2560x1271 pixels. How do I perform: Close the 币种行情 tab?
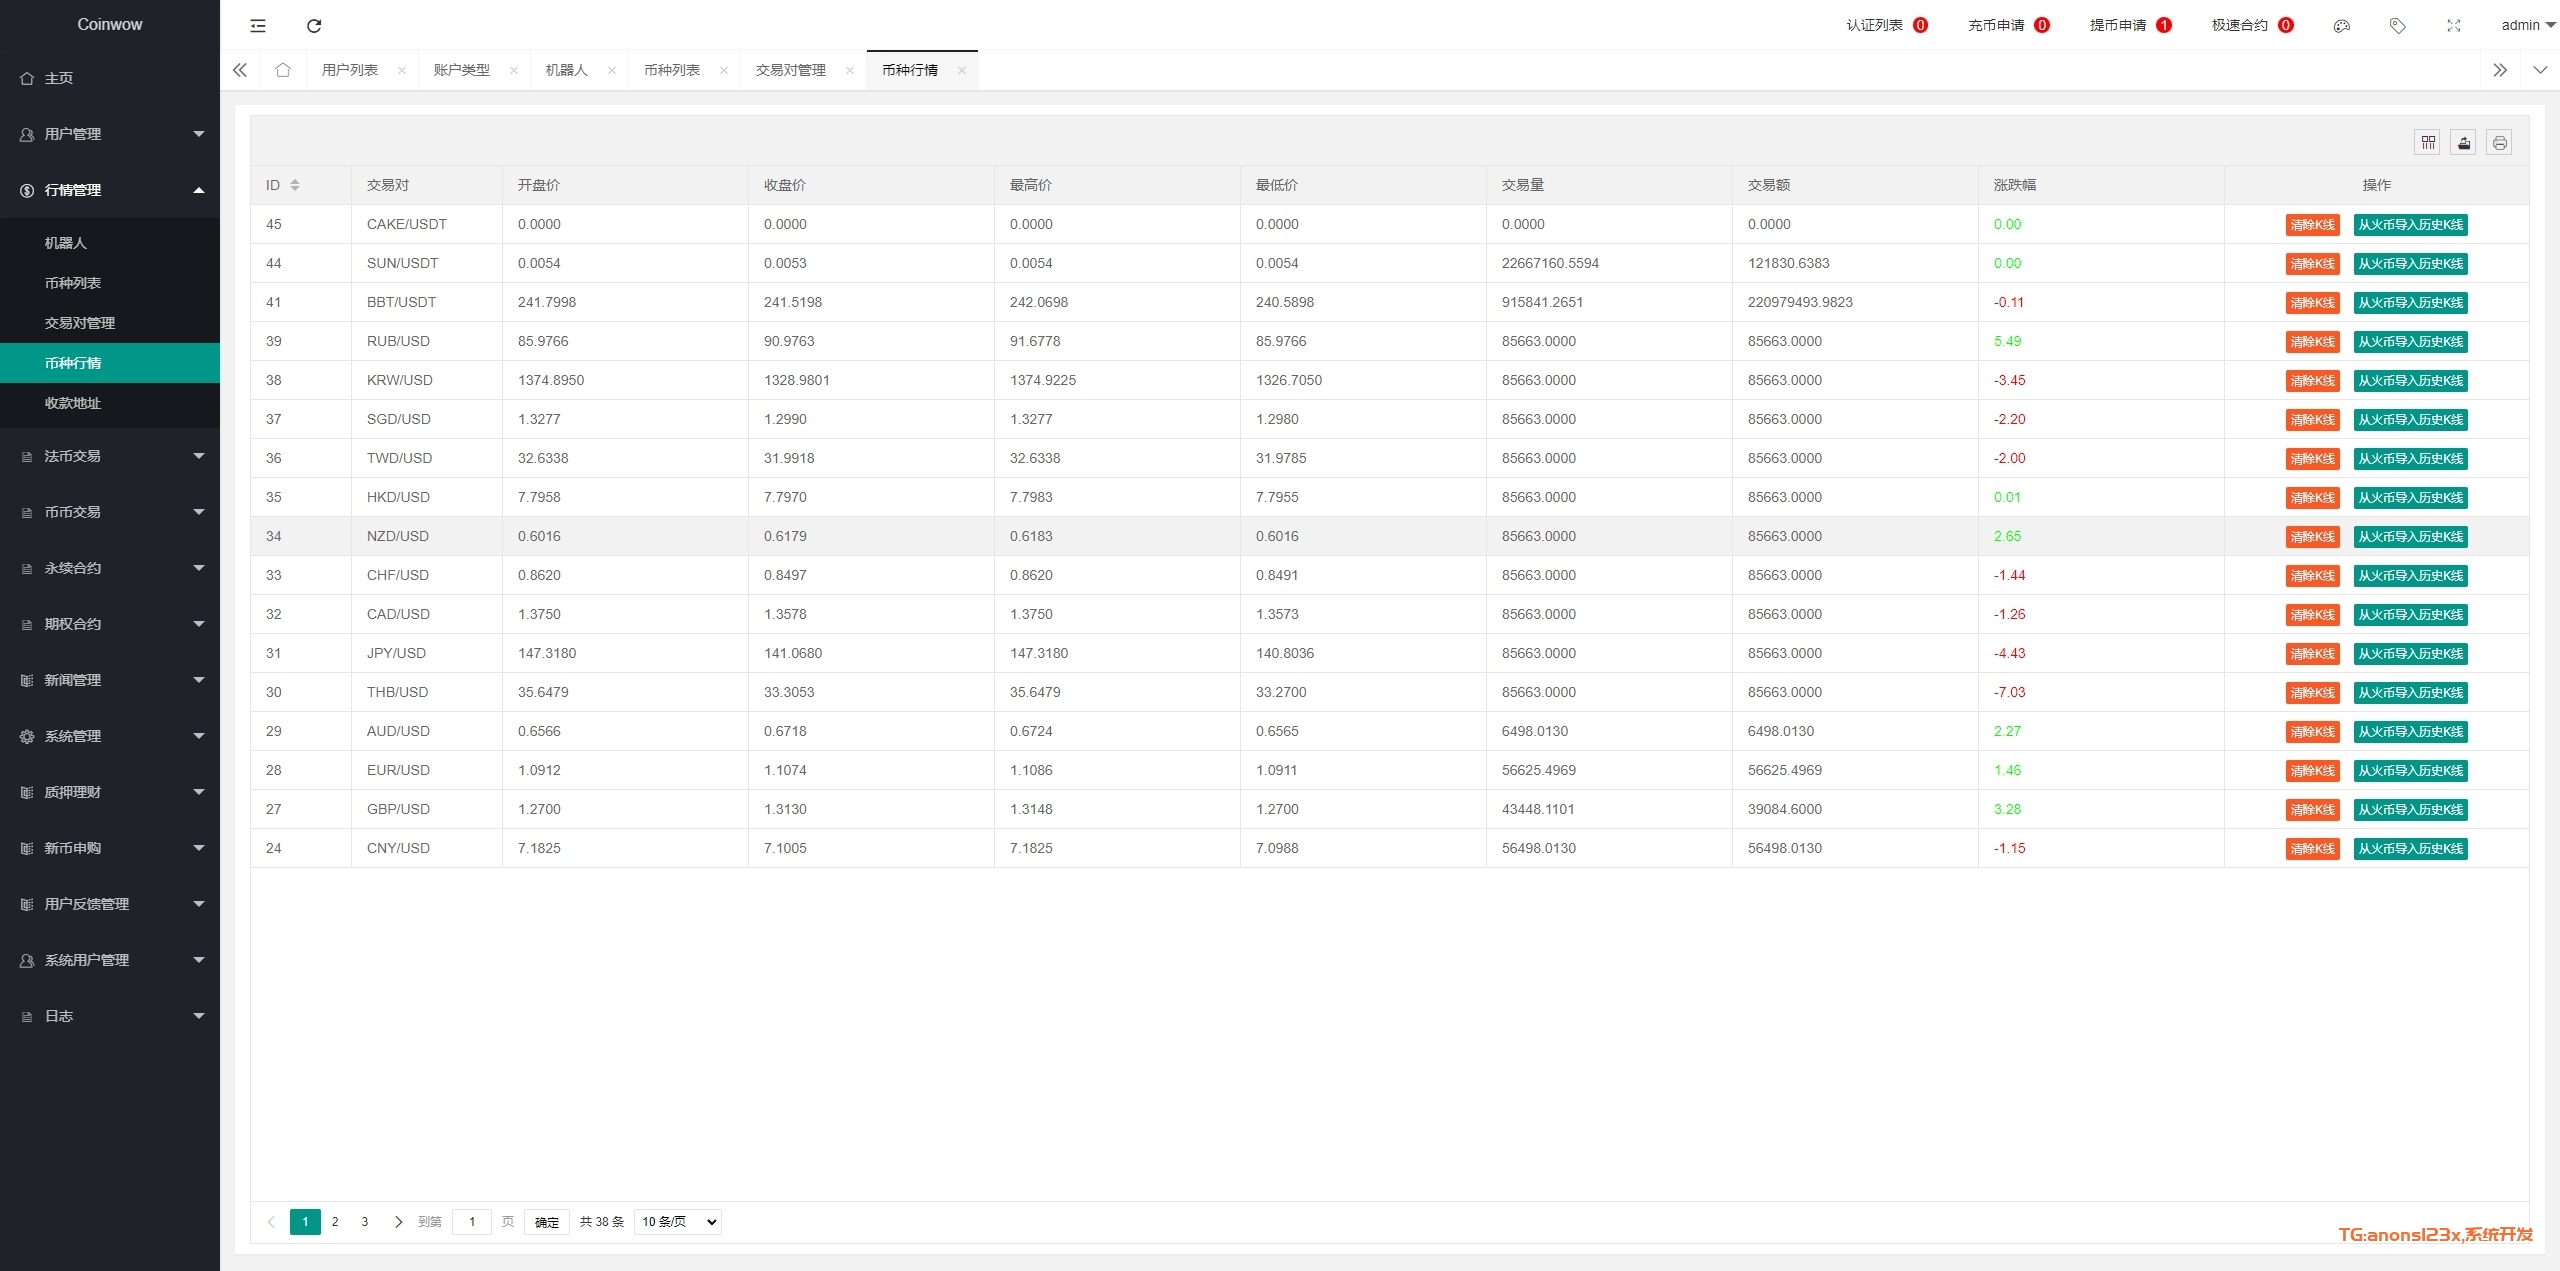(x=962, y=70)
